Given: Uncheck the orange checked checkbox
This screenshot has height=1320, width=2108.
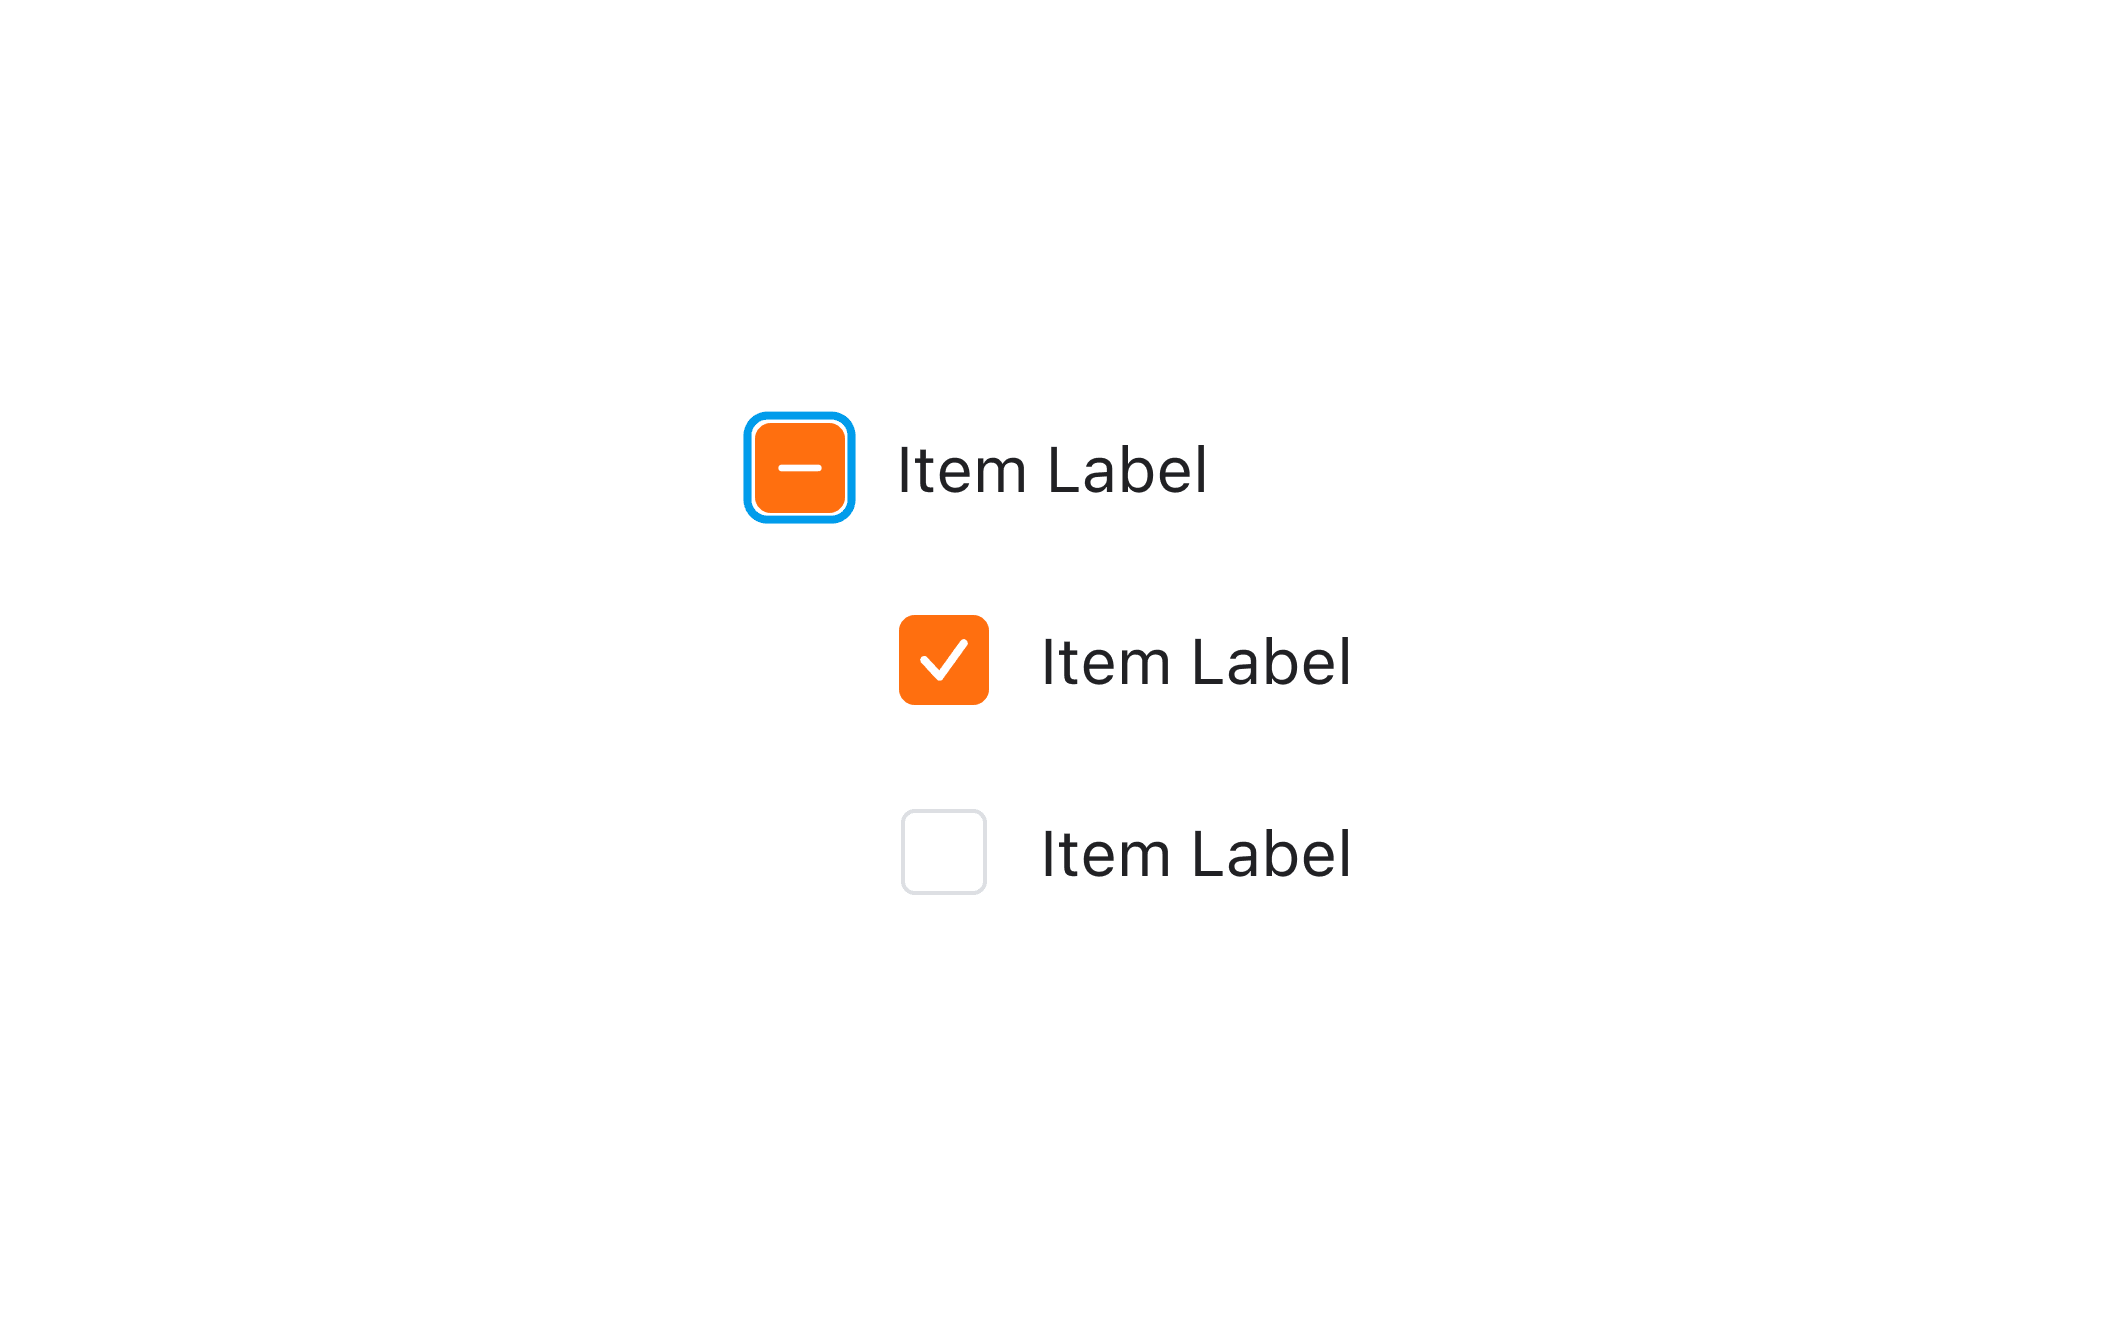Looking at the screenshot, I should 943,660.
